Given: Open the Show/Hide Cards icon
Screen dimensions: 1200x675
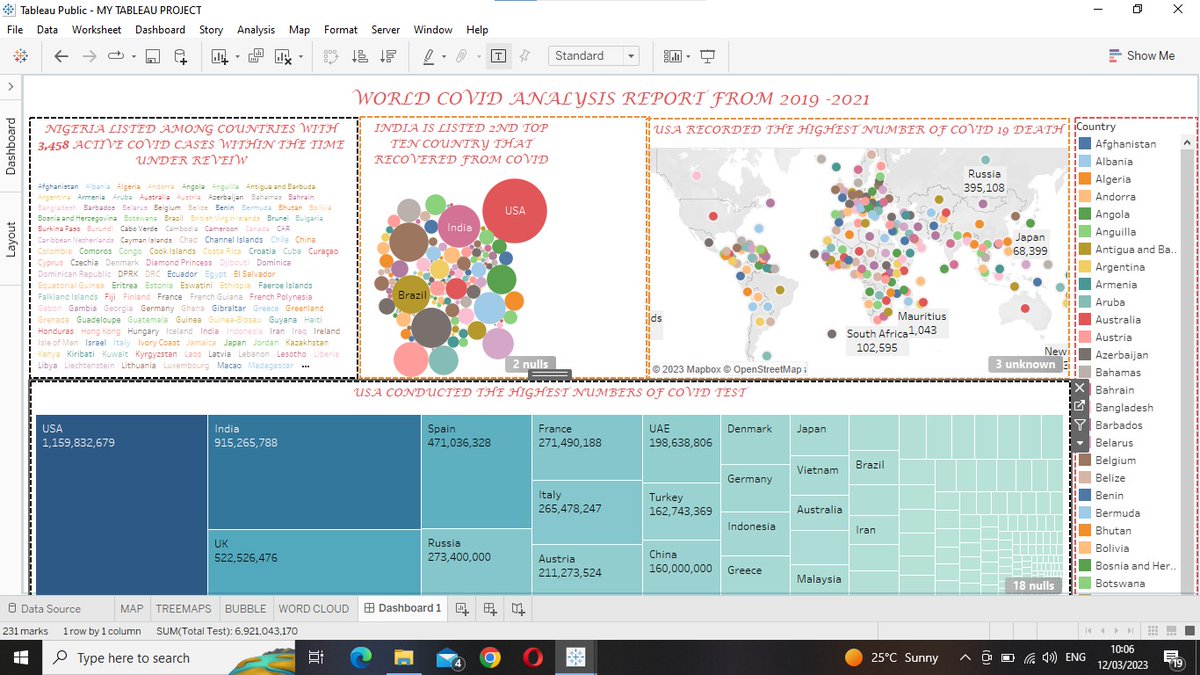Looking at the screenshot, I should pyautogui.click(x=673, y=56).
